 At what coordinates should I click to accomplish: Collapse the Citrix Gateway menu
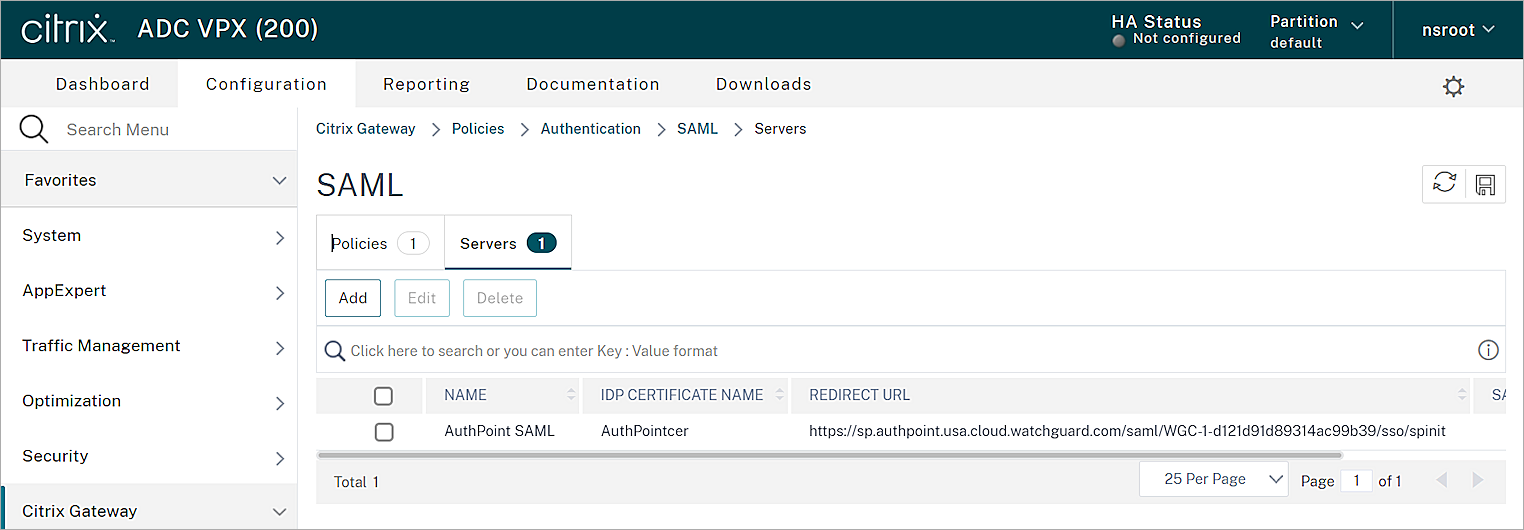click(149, 508)
